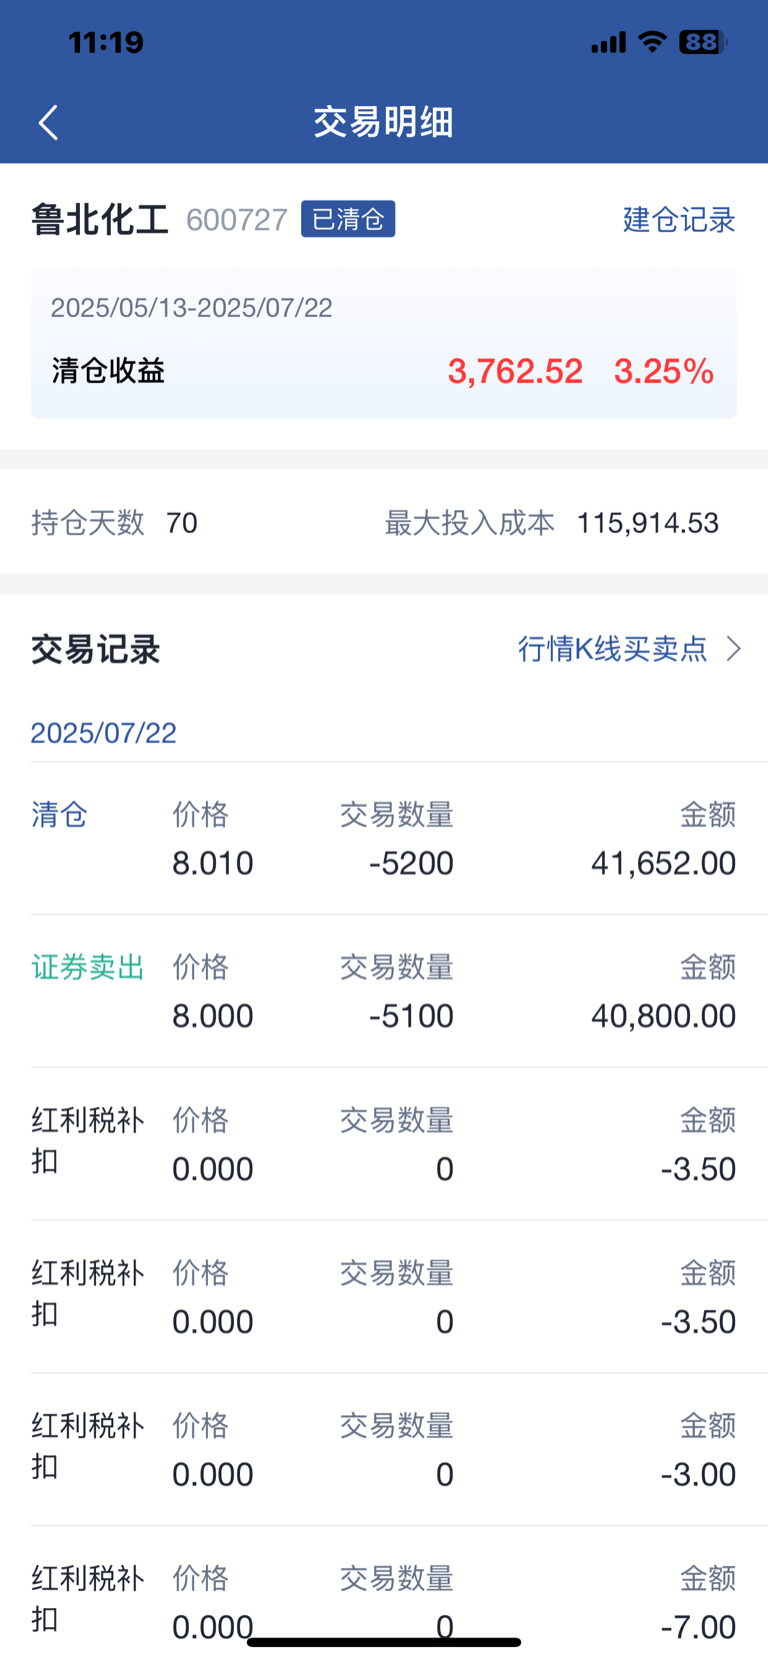Select the 证券卖出 transaction row
The height and width of the screenshot is (1663, 768).
[384, 991]
